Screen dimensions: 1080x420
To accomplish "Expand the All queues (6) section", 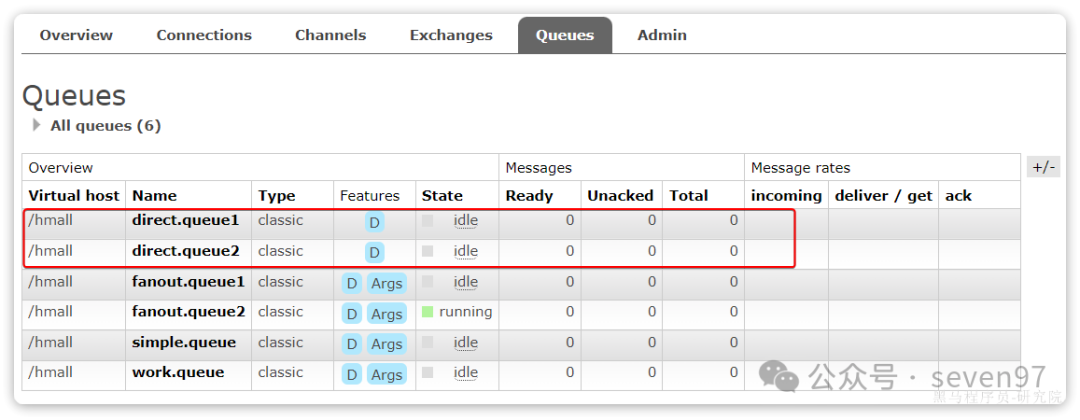I will [105, 126].
